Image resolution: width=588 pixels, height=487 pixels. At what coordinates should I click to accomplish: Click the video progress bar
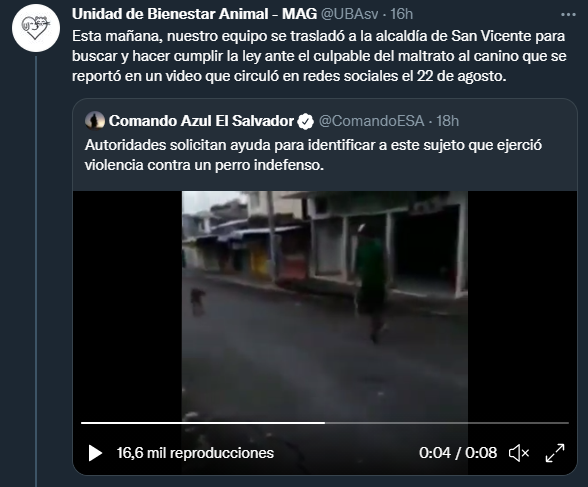[325, 423]
